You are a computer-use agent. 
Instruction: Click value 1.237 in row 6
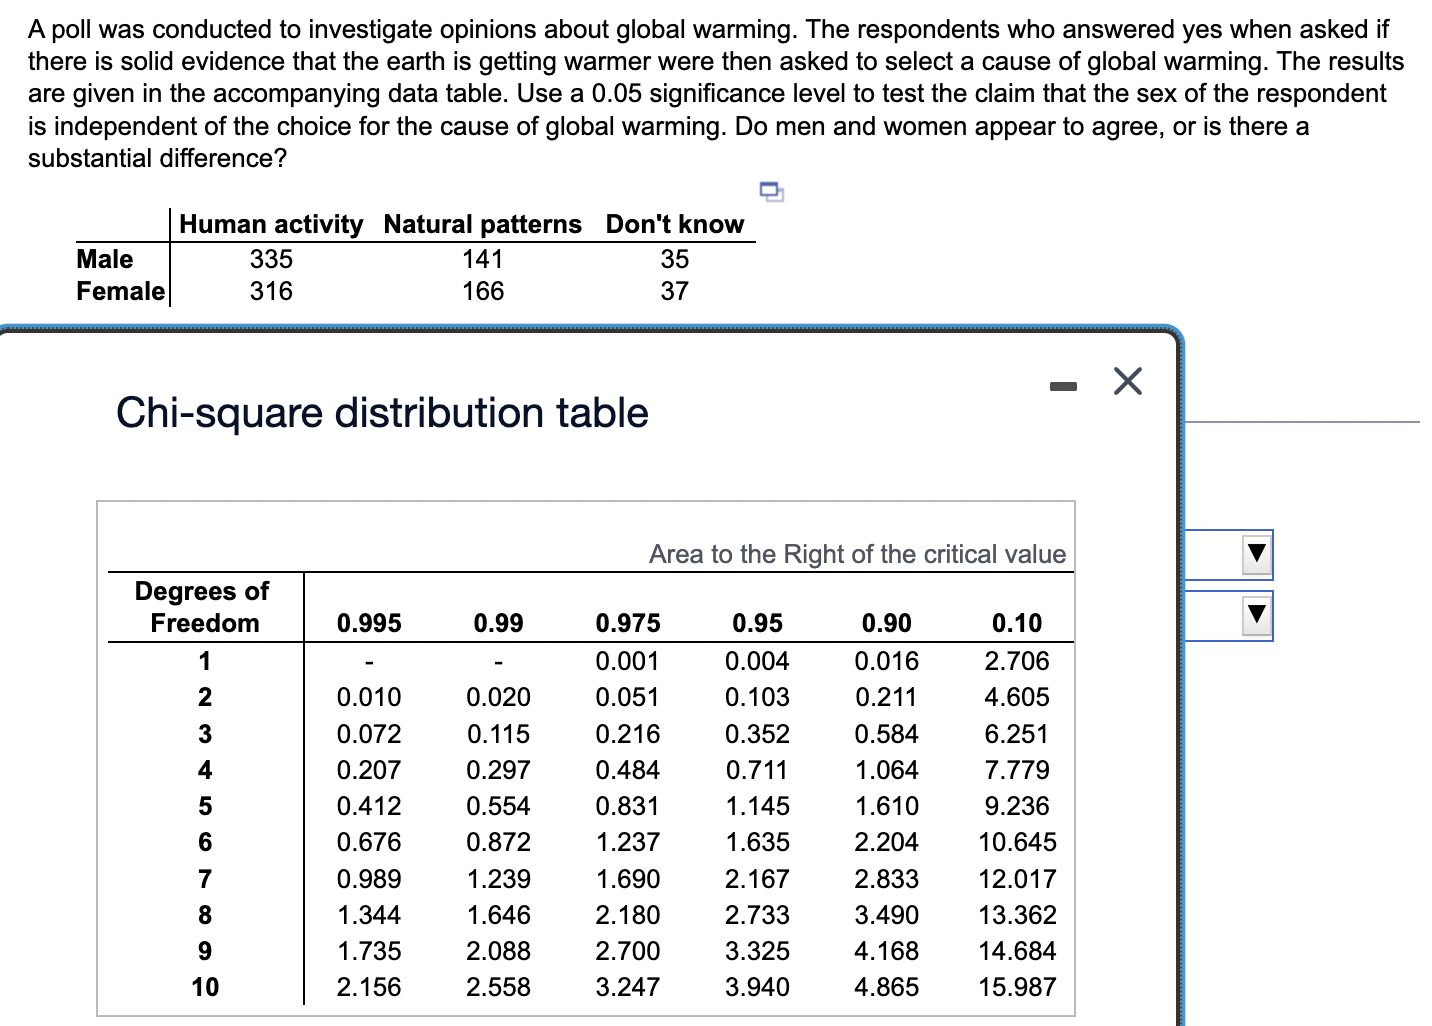tap(628, 842)
